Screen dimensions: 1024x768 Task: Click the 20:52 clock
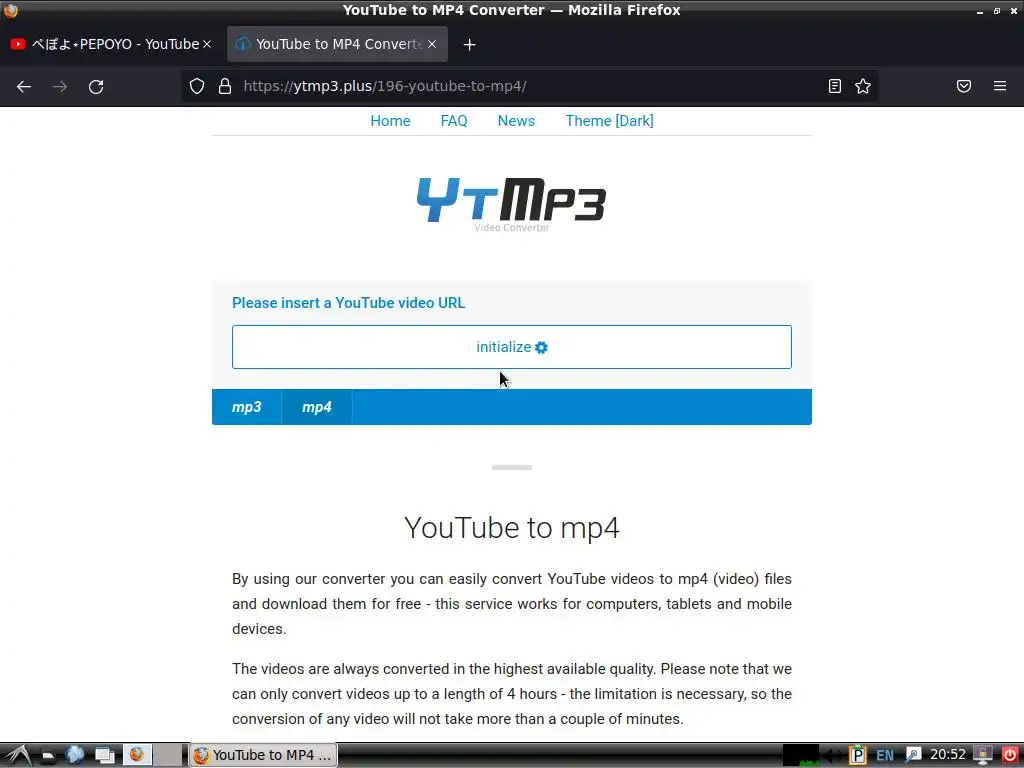click(948, 755)
